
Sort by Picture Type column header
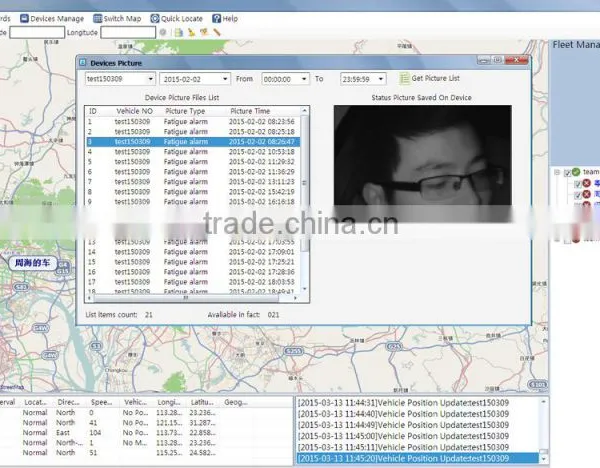click(186, 111)
